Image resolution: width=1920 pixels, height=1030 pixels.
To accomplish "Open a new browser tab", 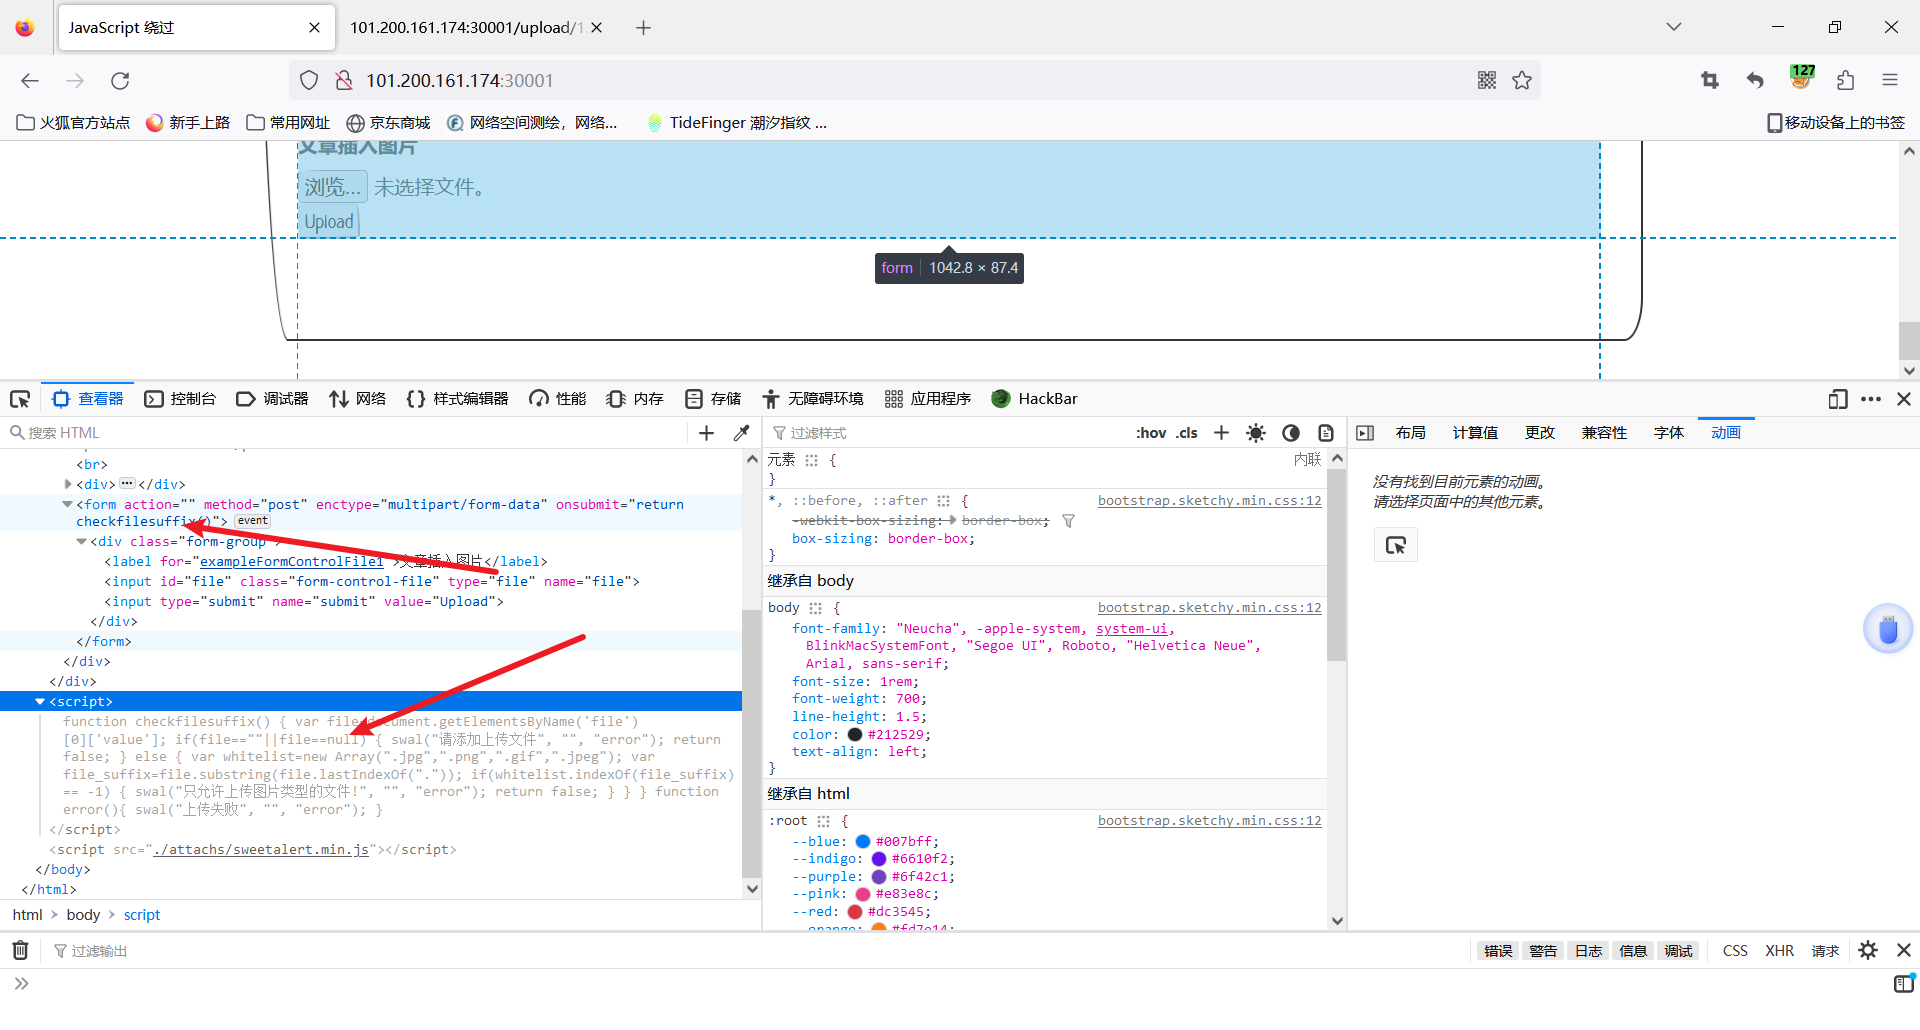I will click(x=643, y=28).
